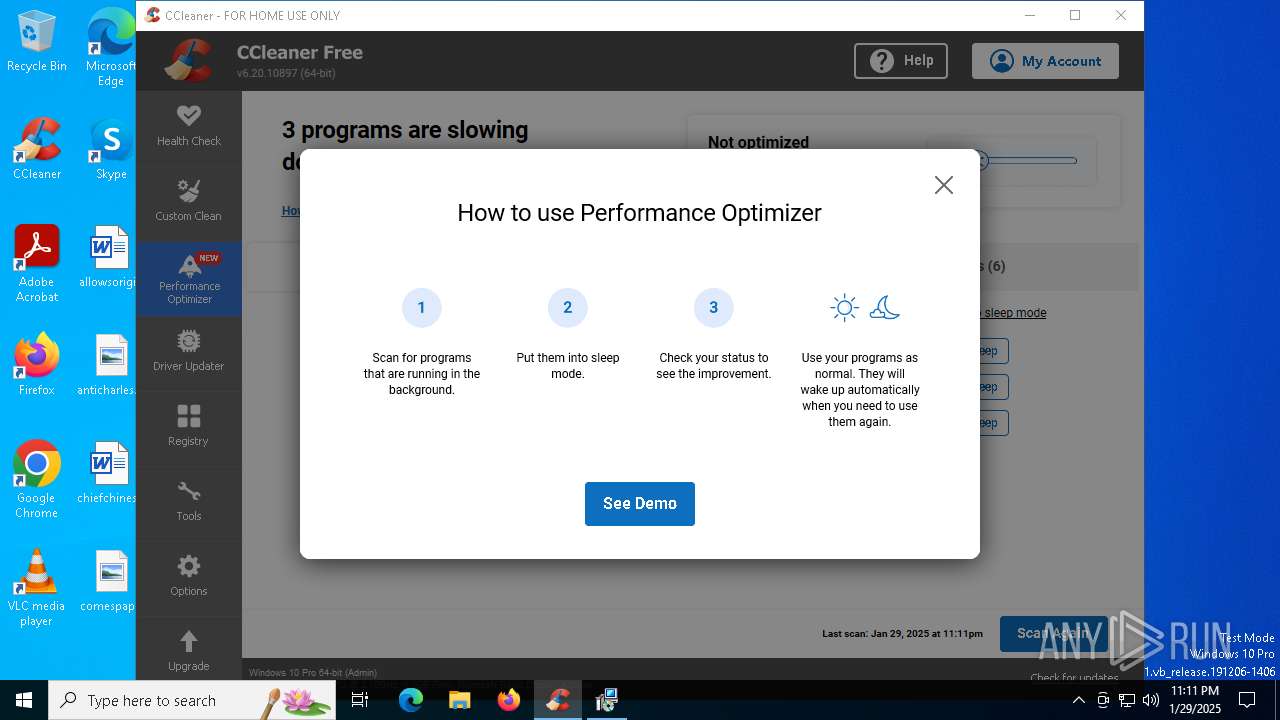This screenshot has width=1280, height=720.
Task: Open Custom Clean section
Action: click(188, 202)
